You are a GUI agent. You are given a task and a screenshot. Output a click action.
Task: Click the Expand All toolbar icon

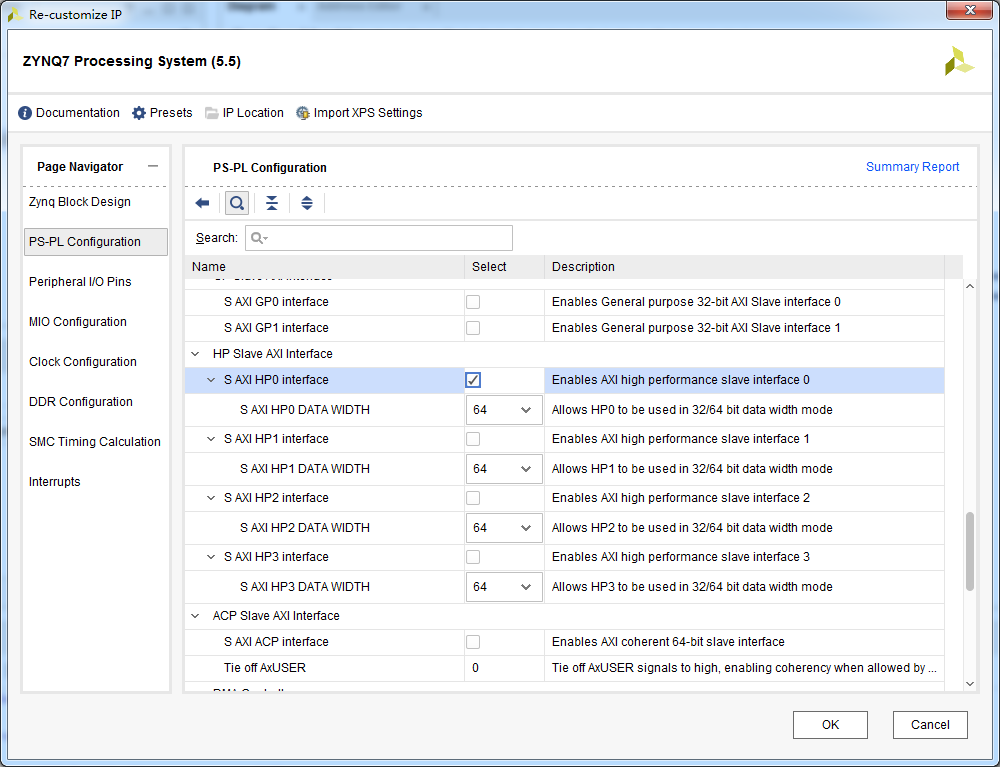pyautogui.click(x=307, y=203)
